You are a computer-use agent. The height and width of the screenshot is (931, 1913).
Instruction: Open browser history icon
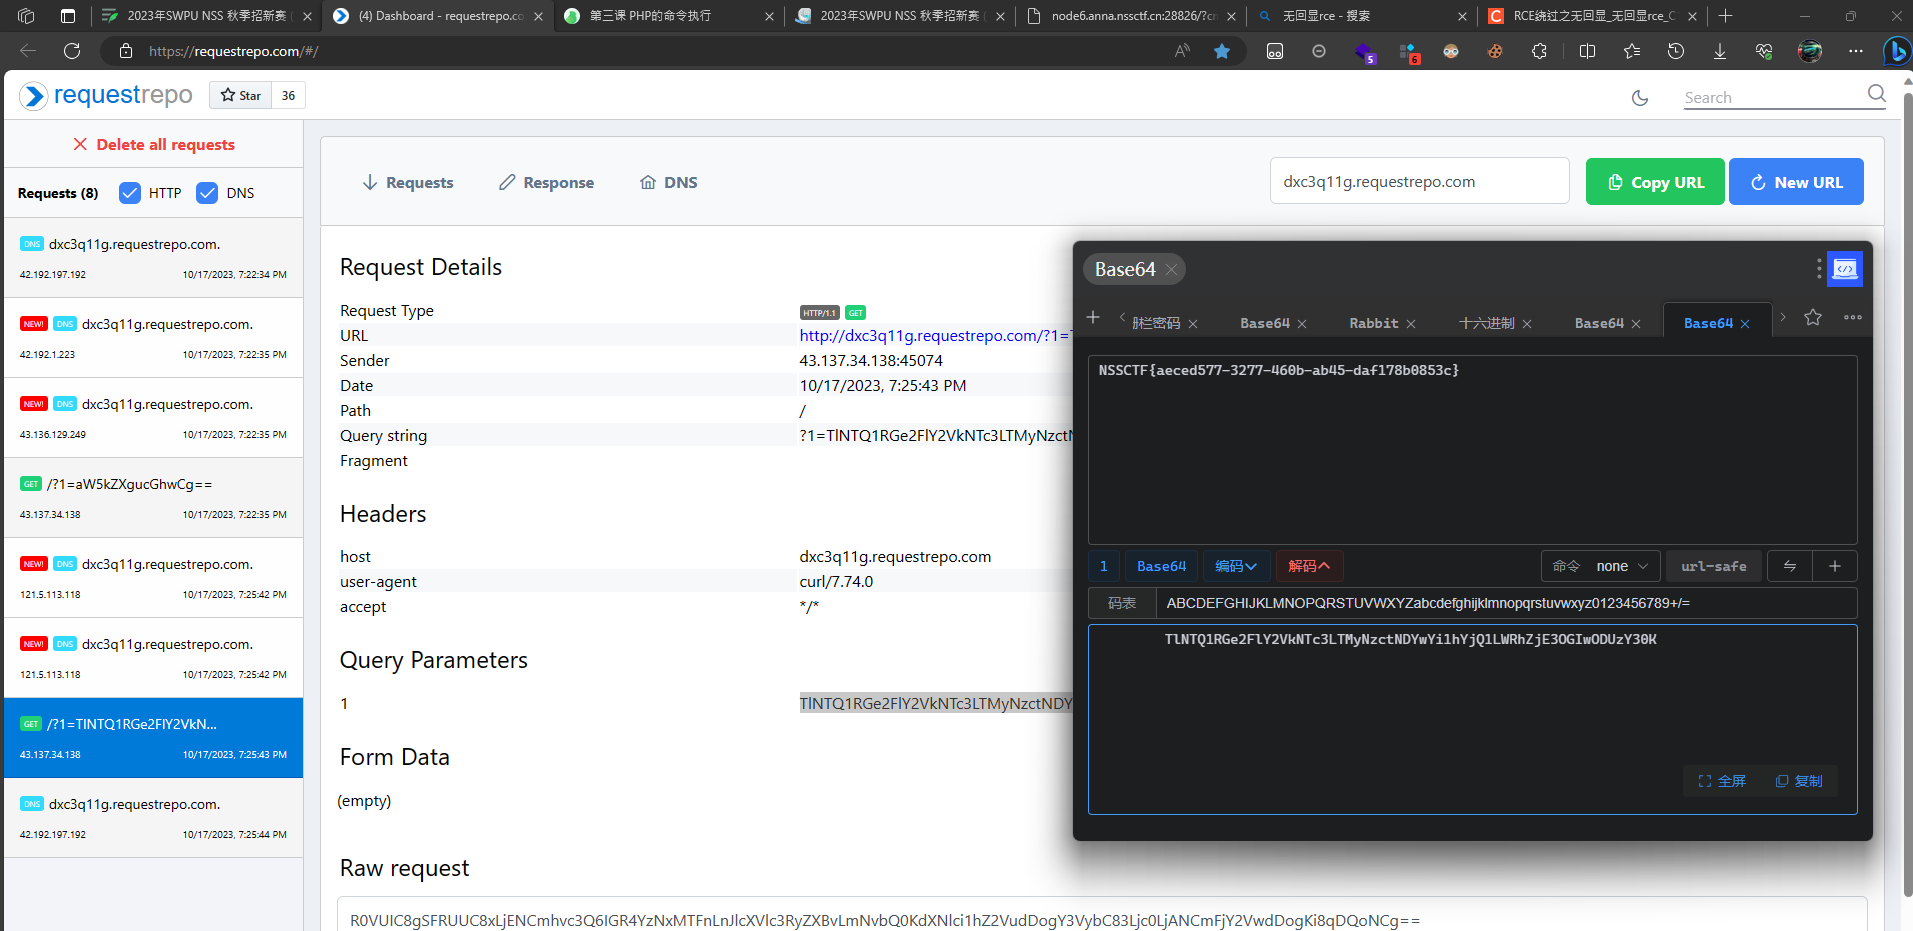(x=1676, y=51)
